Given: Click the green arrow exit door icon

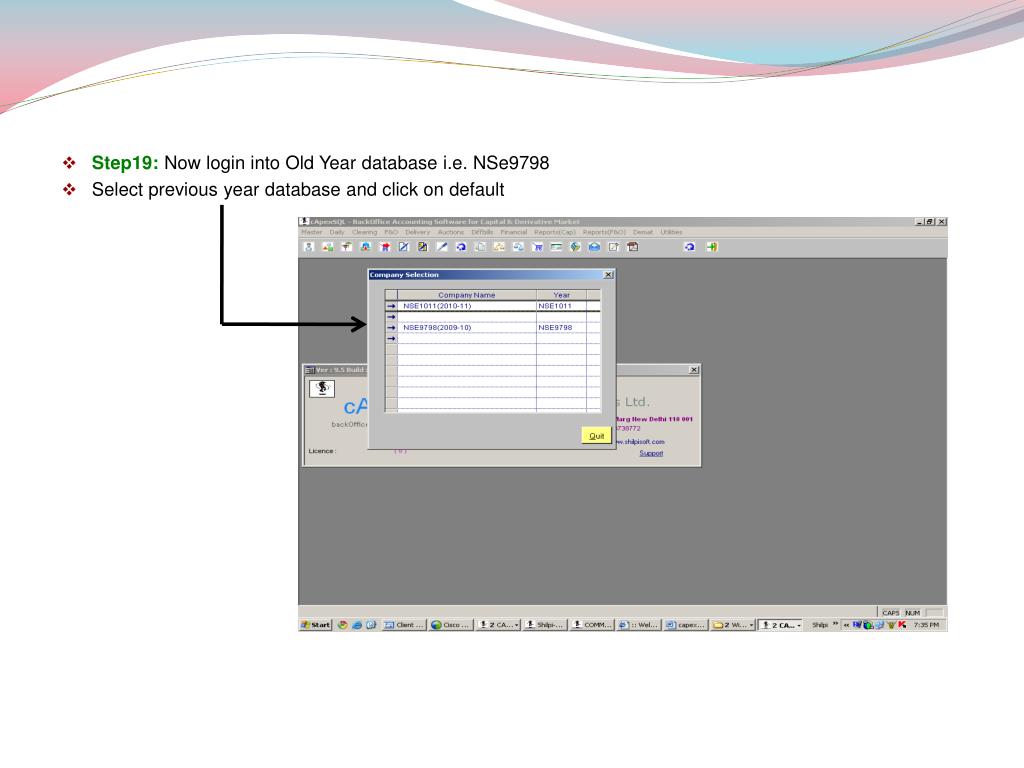Looking at the screenshot, I should (712, 247).
